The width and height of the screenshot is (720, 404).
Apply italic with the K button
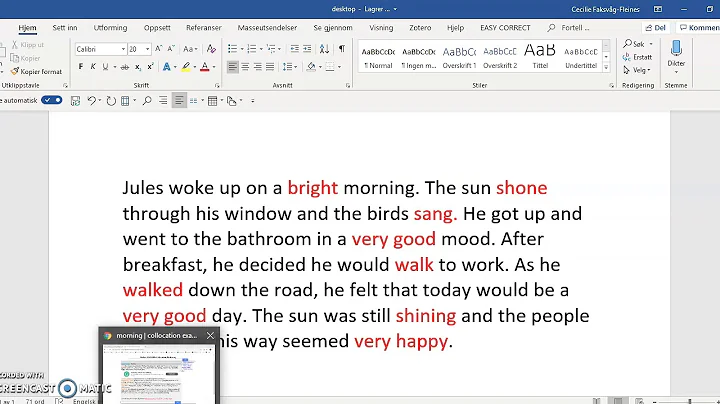pyautogui.click(x=93, y=67)
